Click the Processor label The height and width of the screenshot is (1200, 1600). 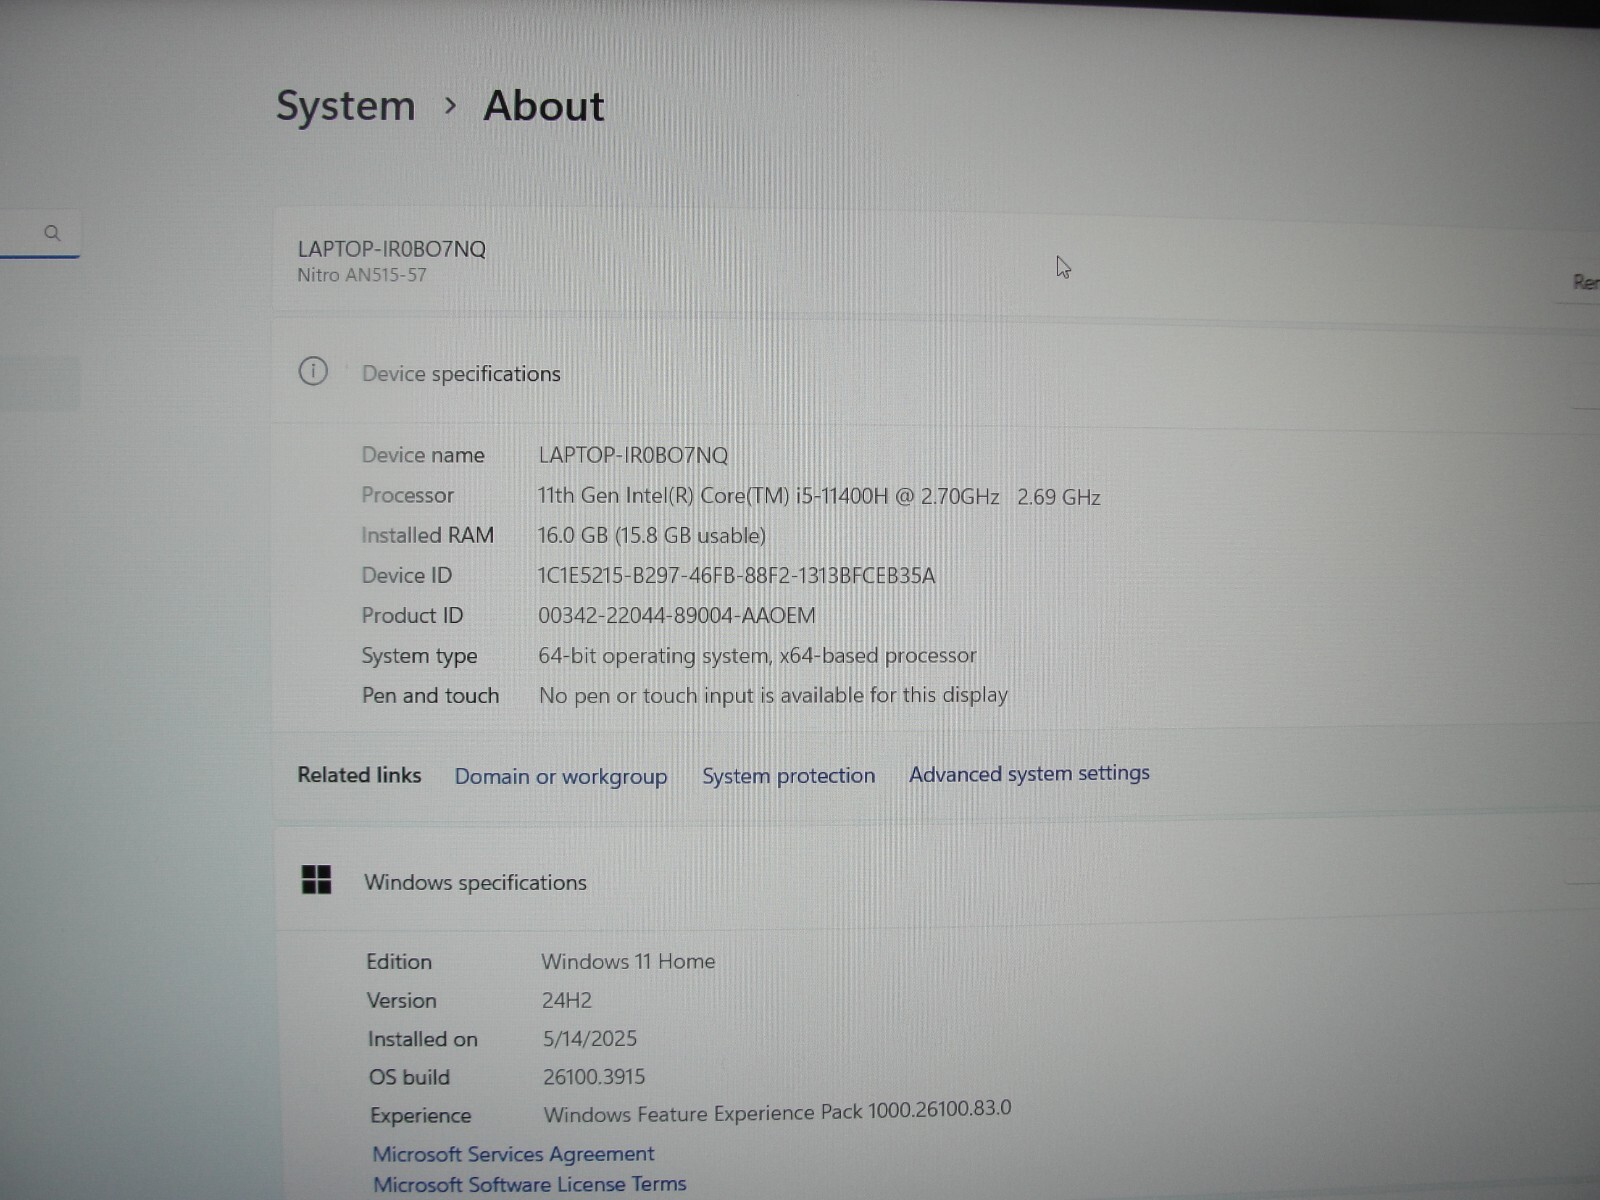click(407, 495)
